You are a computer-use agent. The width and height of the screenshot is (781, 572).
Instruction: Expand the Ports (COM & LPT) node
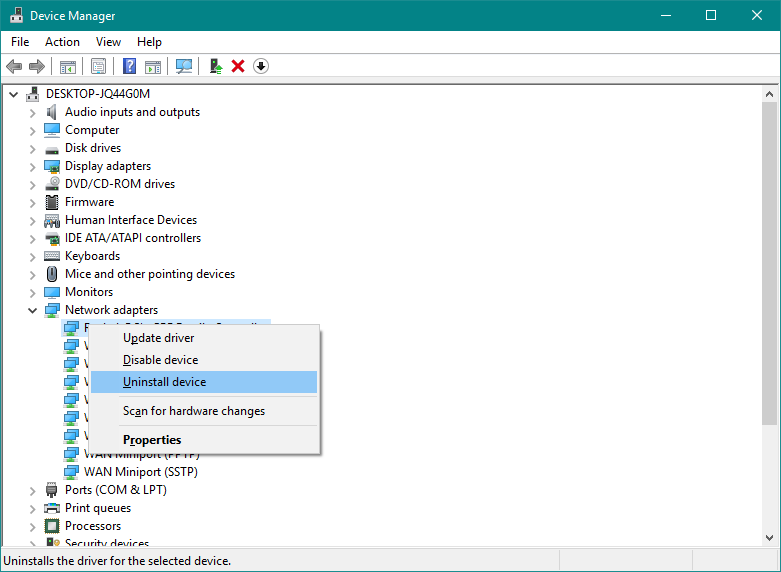32,490
